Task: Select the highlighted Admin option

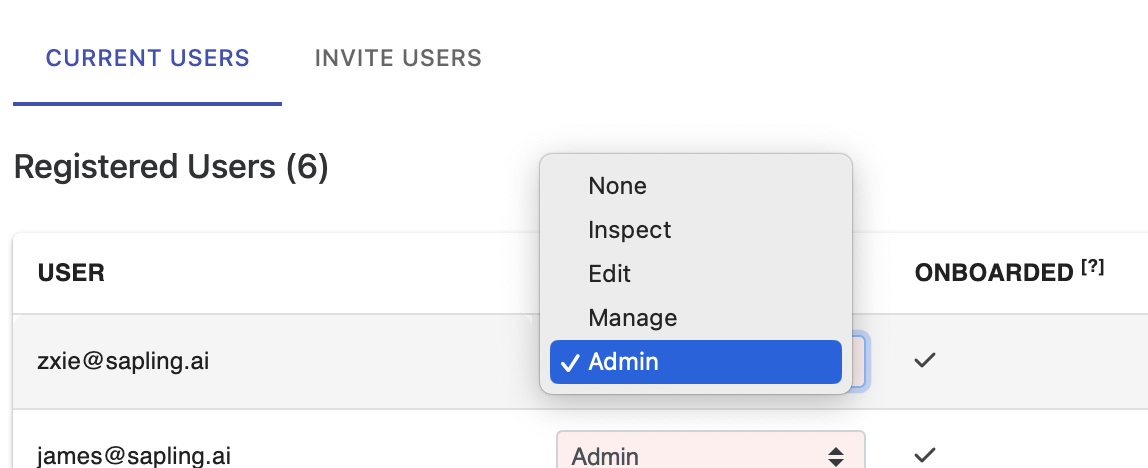Action: [696, 362]
